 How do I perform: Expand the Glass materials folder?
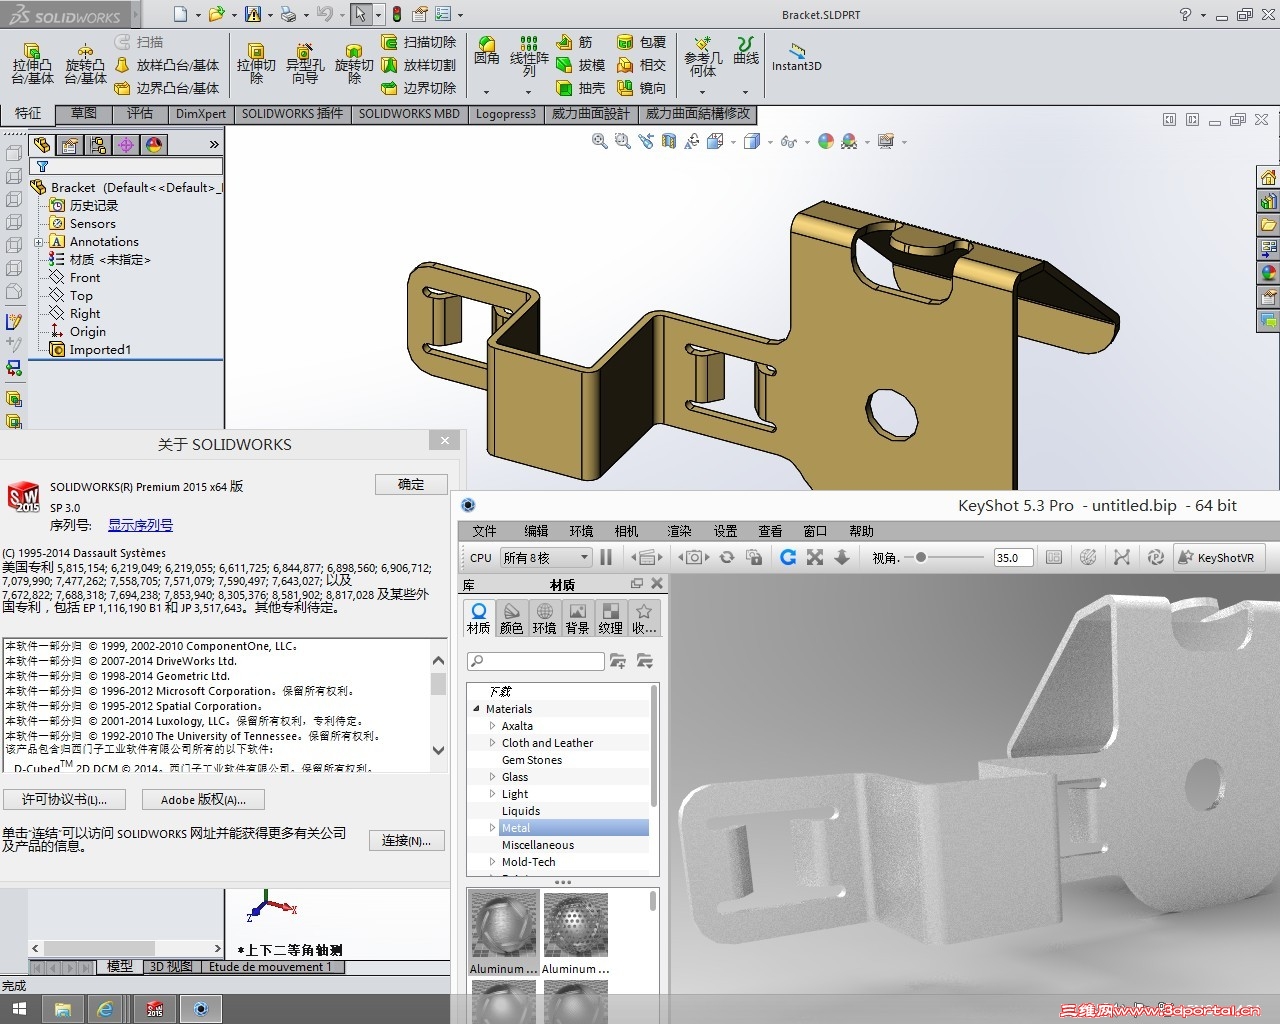click(x=492, y=777)
